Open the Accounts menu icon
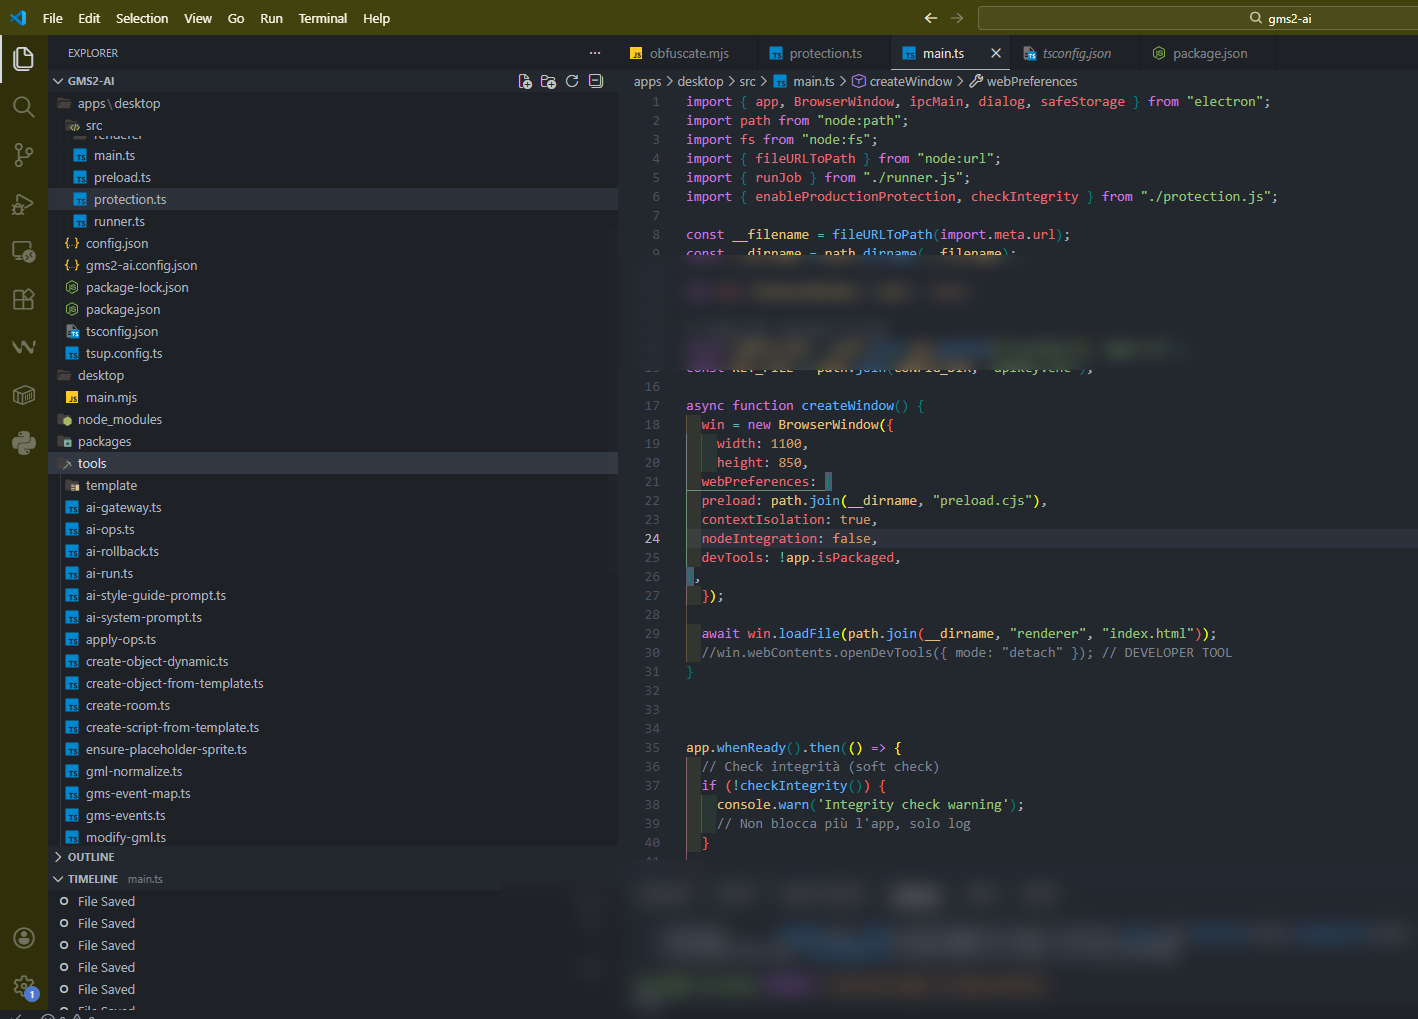The image size is (1418, 1019). click(24, 938)
